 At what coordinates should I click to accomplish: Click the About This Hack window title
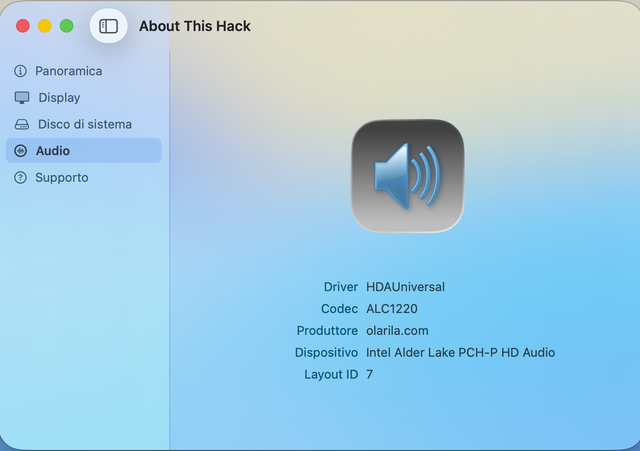point(195,26)
